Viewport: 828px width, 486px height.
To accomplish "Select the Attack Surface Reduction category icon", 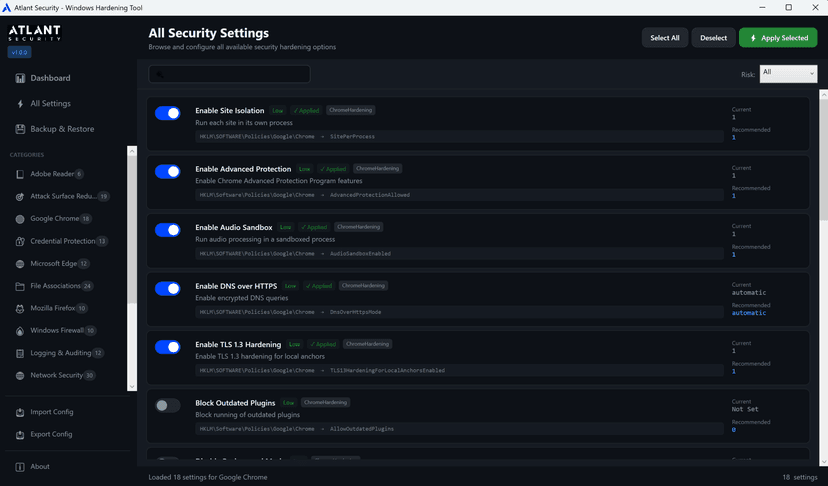I will (20, 197).
